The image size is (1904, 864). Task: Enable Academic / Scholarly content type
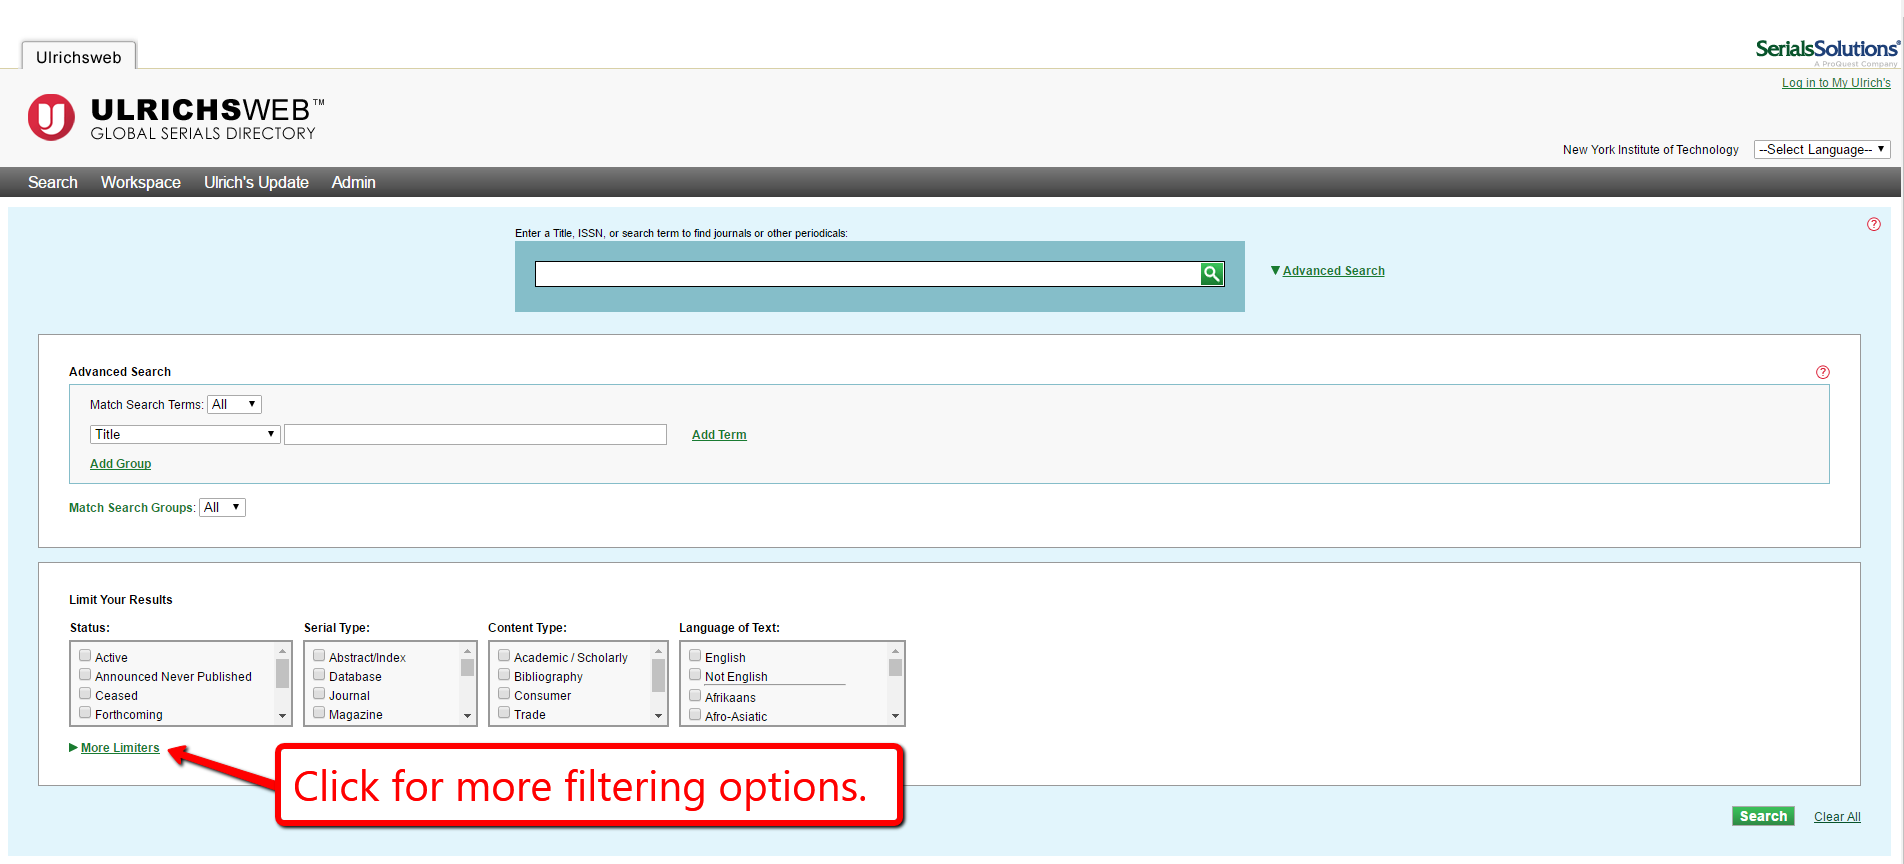504,656
